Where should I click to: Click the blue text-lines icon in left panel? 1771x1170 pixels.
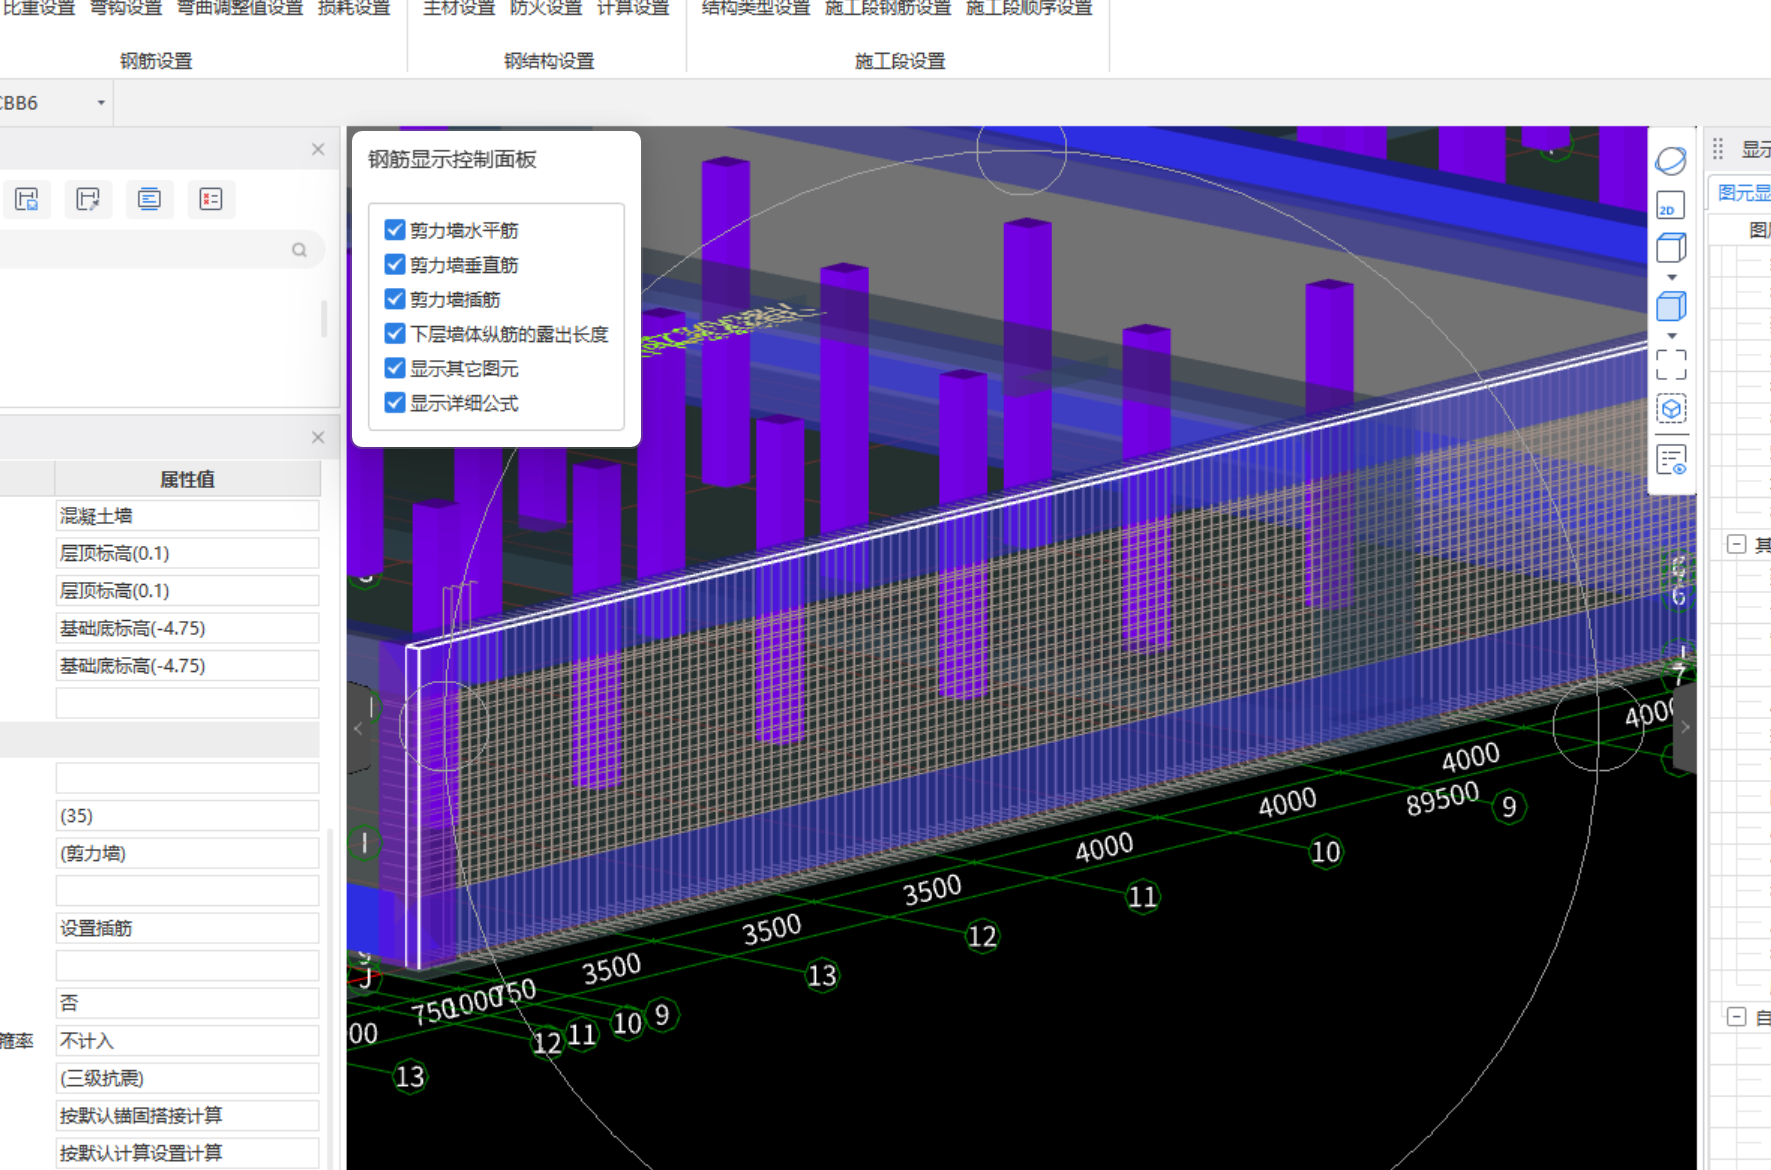(x=149, y=199)
